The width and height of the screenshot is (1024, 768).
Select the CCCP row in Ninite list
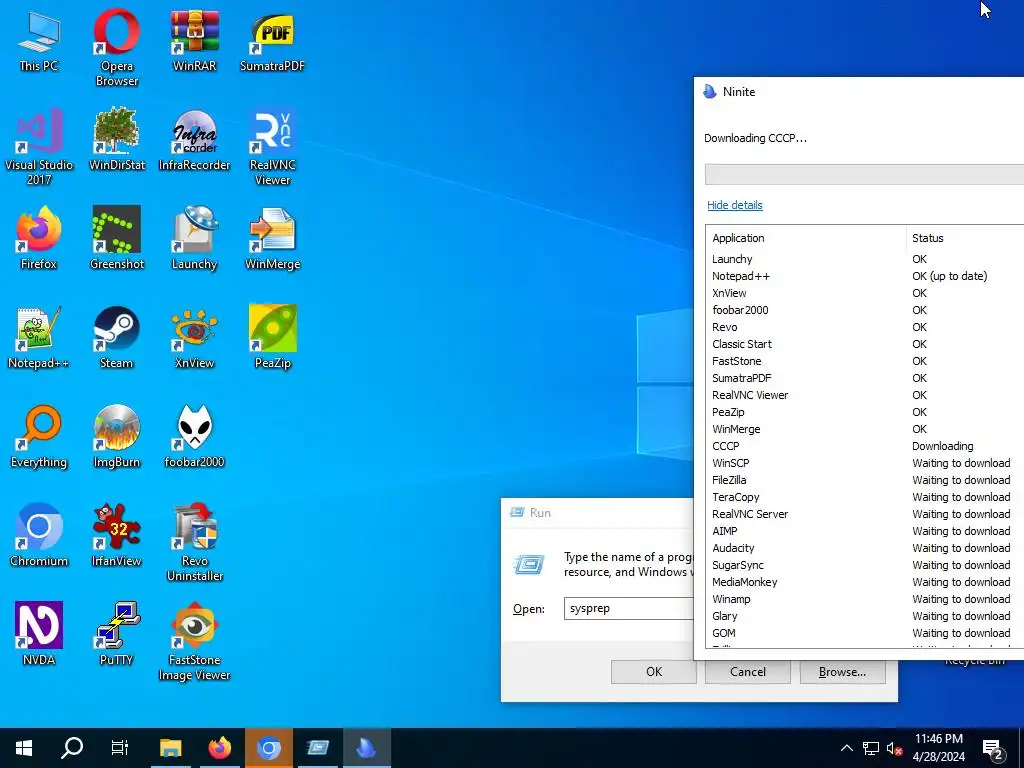point(865,446)
